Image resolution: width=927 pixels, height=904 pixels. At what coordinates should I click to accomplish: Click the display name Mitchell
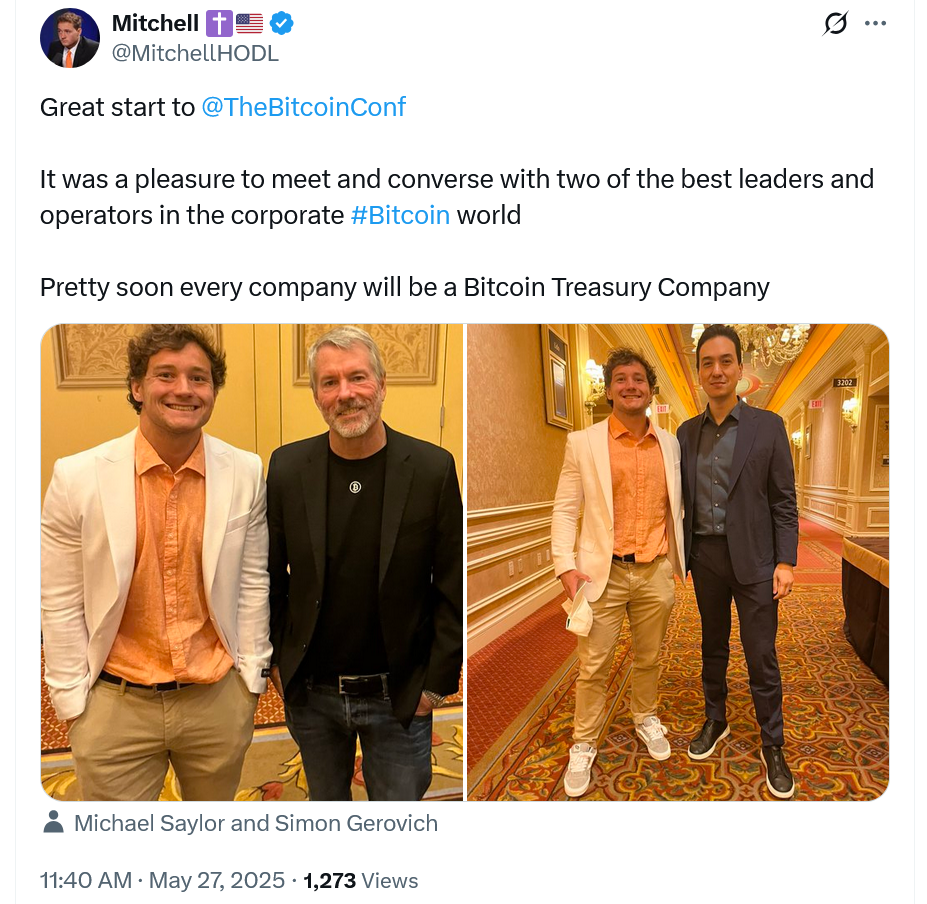[155, 24]
